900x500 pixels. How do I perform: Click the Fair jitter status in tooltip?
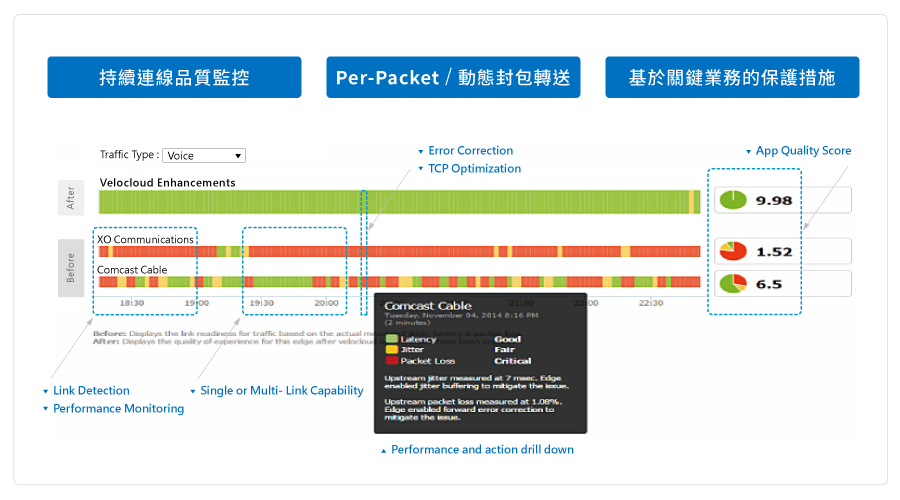pyautogui.click(x=505, y=350)
